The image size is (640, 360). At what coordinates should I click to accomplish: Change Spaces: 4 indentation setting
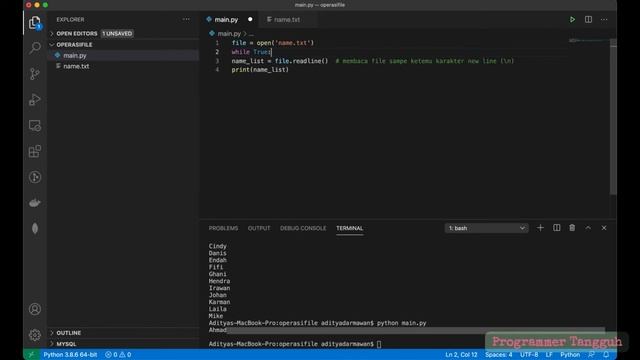498,355
